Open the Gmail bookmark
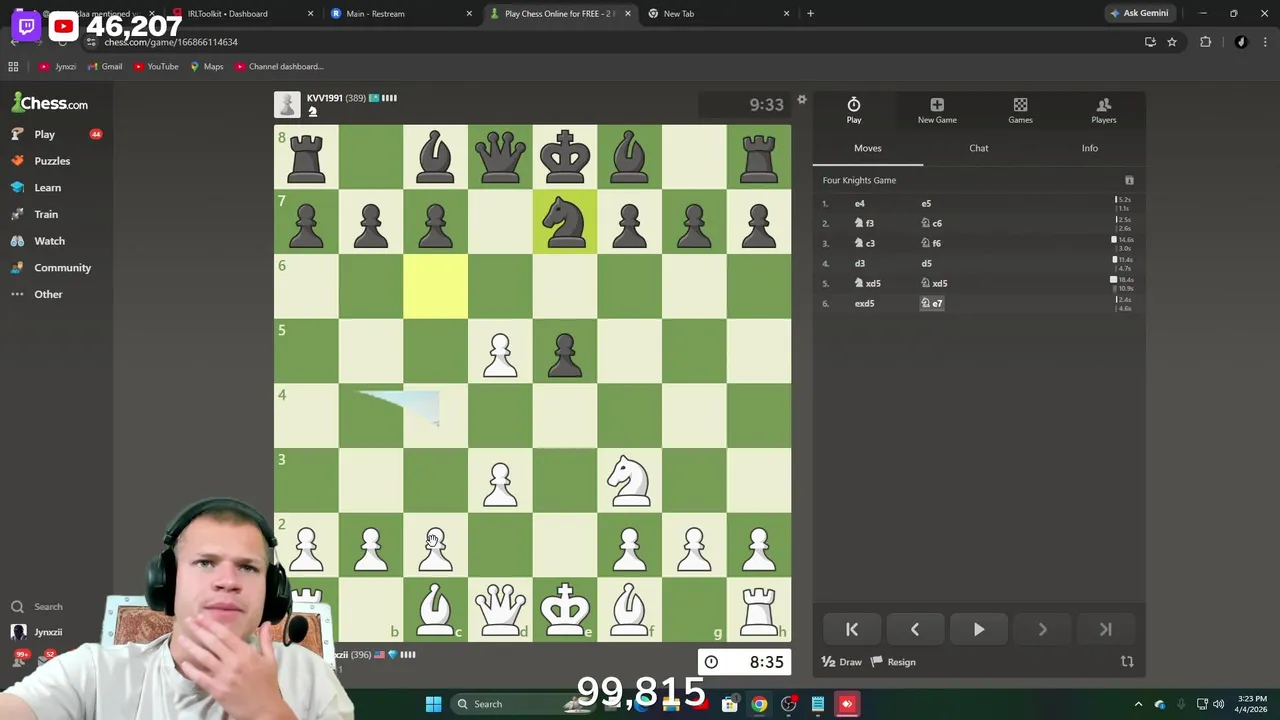The height and width of the screenshot is (720, 1280). click(x=105, y=66)
